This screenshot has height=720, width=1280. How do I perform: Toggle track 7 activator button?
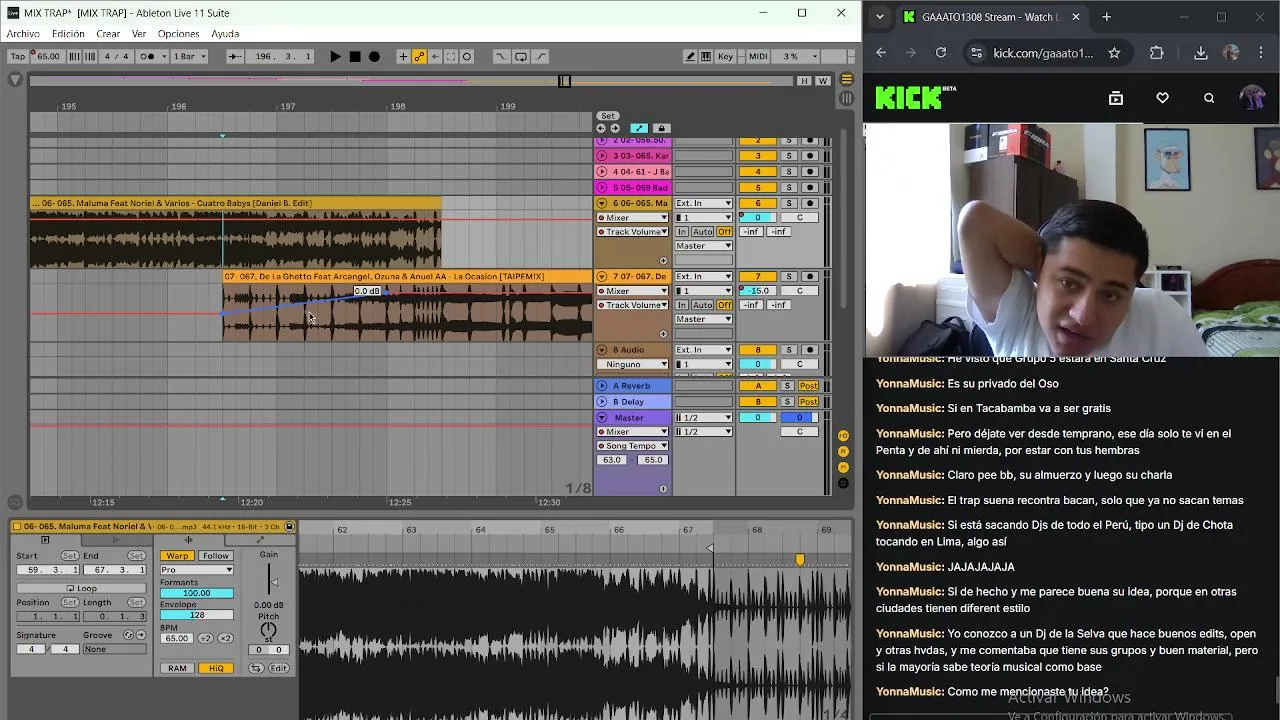(758, 276)
